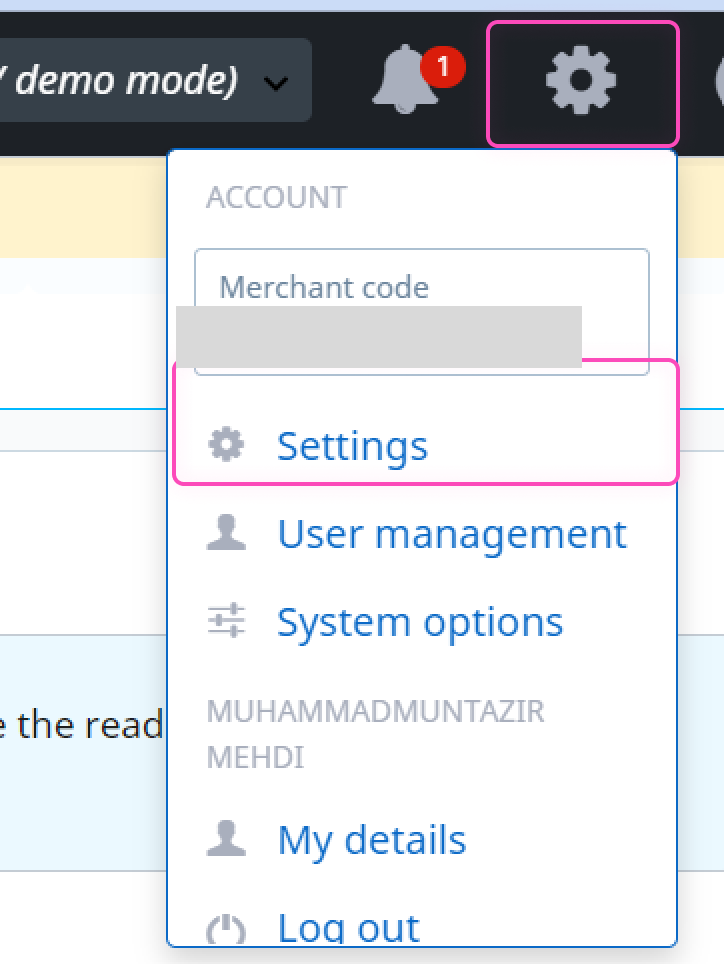Select the grayed-out merchant code value

pos(380,335)
